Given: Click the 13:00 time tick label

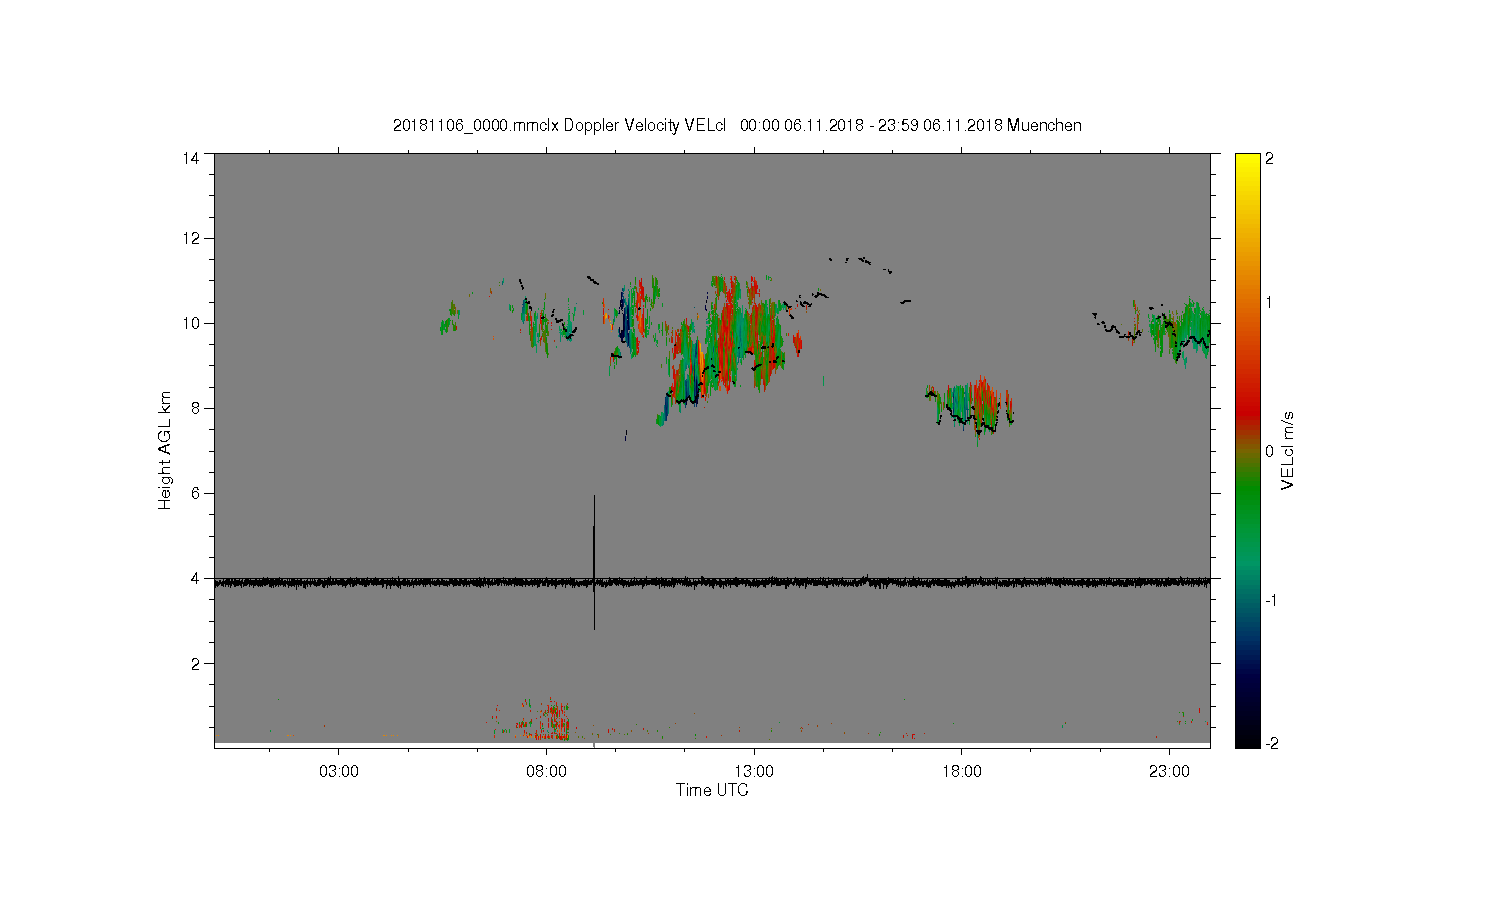Looking at the screenshot, I should point(754,771).
